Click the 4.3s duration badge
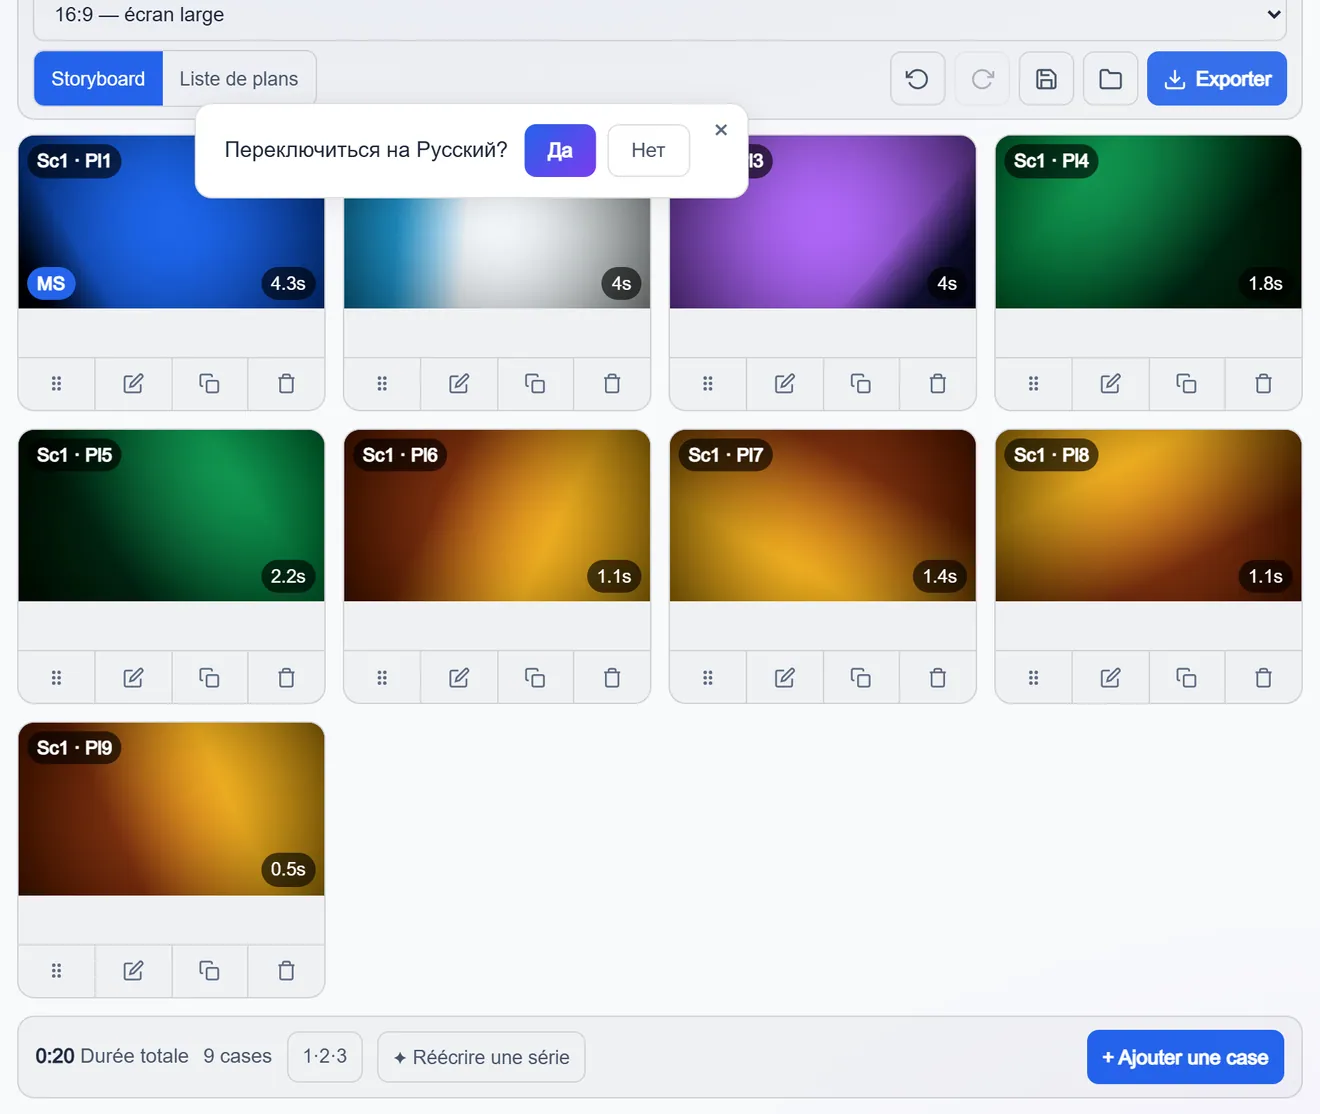The width and height of the screenshot is (1320, 1114). point(288,284)
